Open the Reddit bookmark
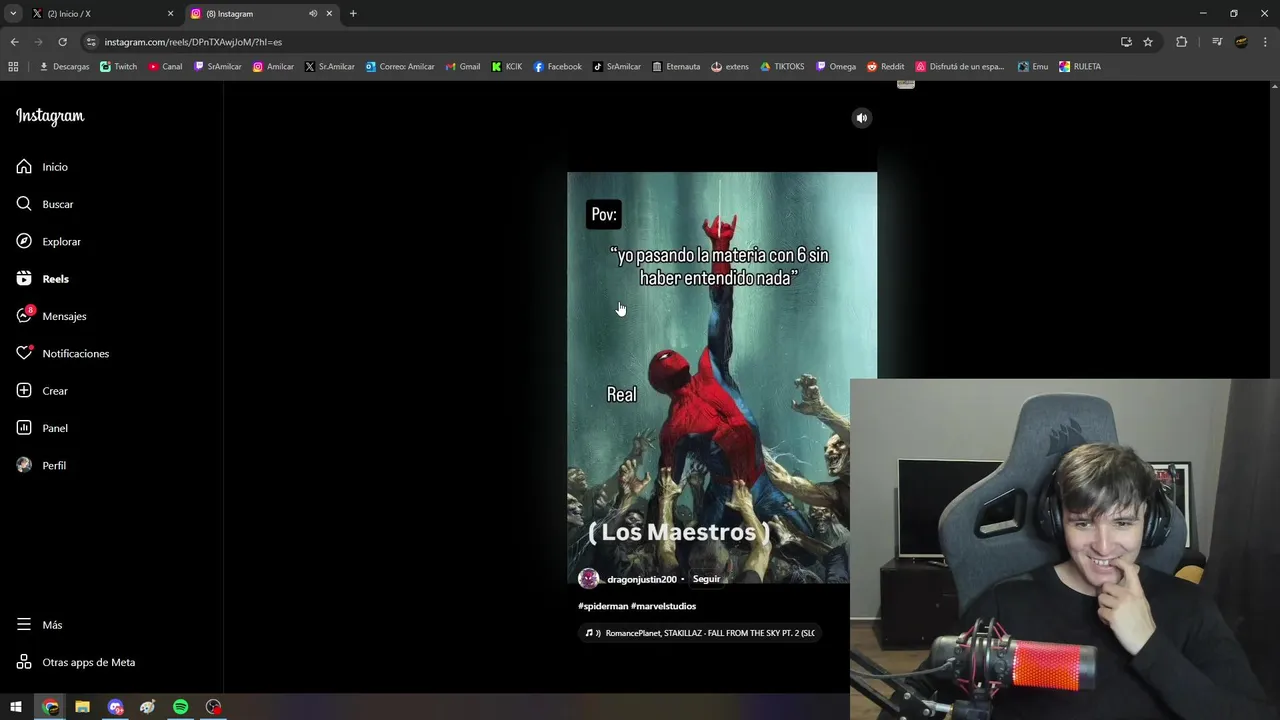Image resolution: width=1280 pixels, height=720 pixels. [x=886, y=67]
